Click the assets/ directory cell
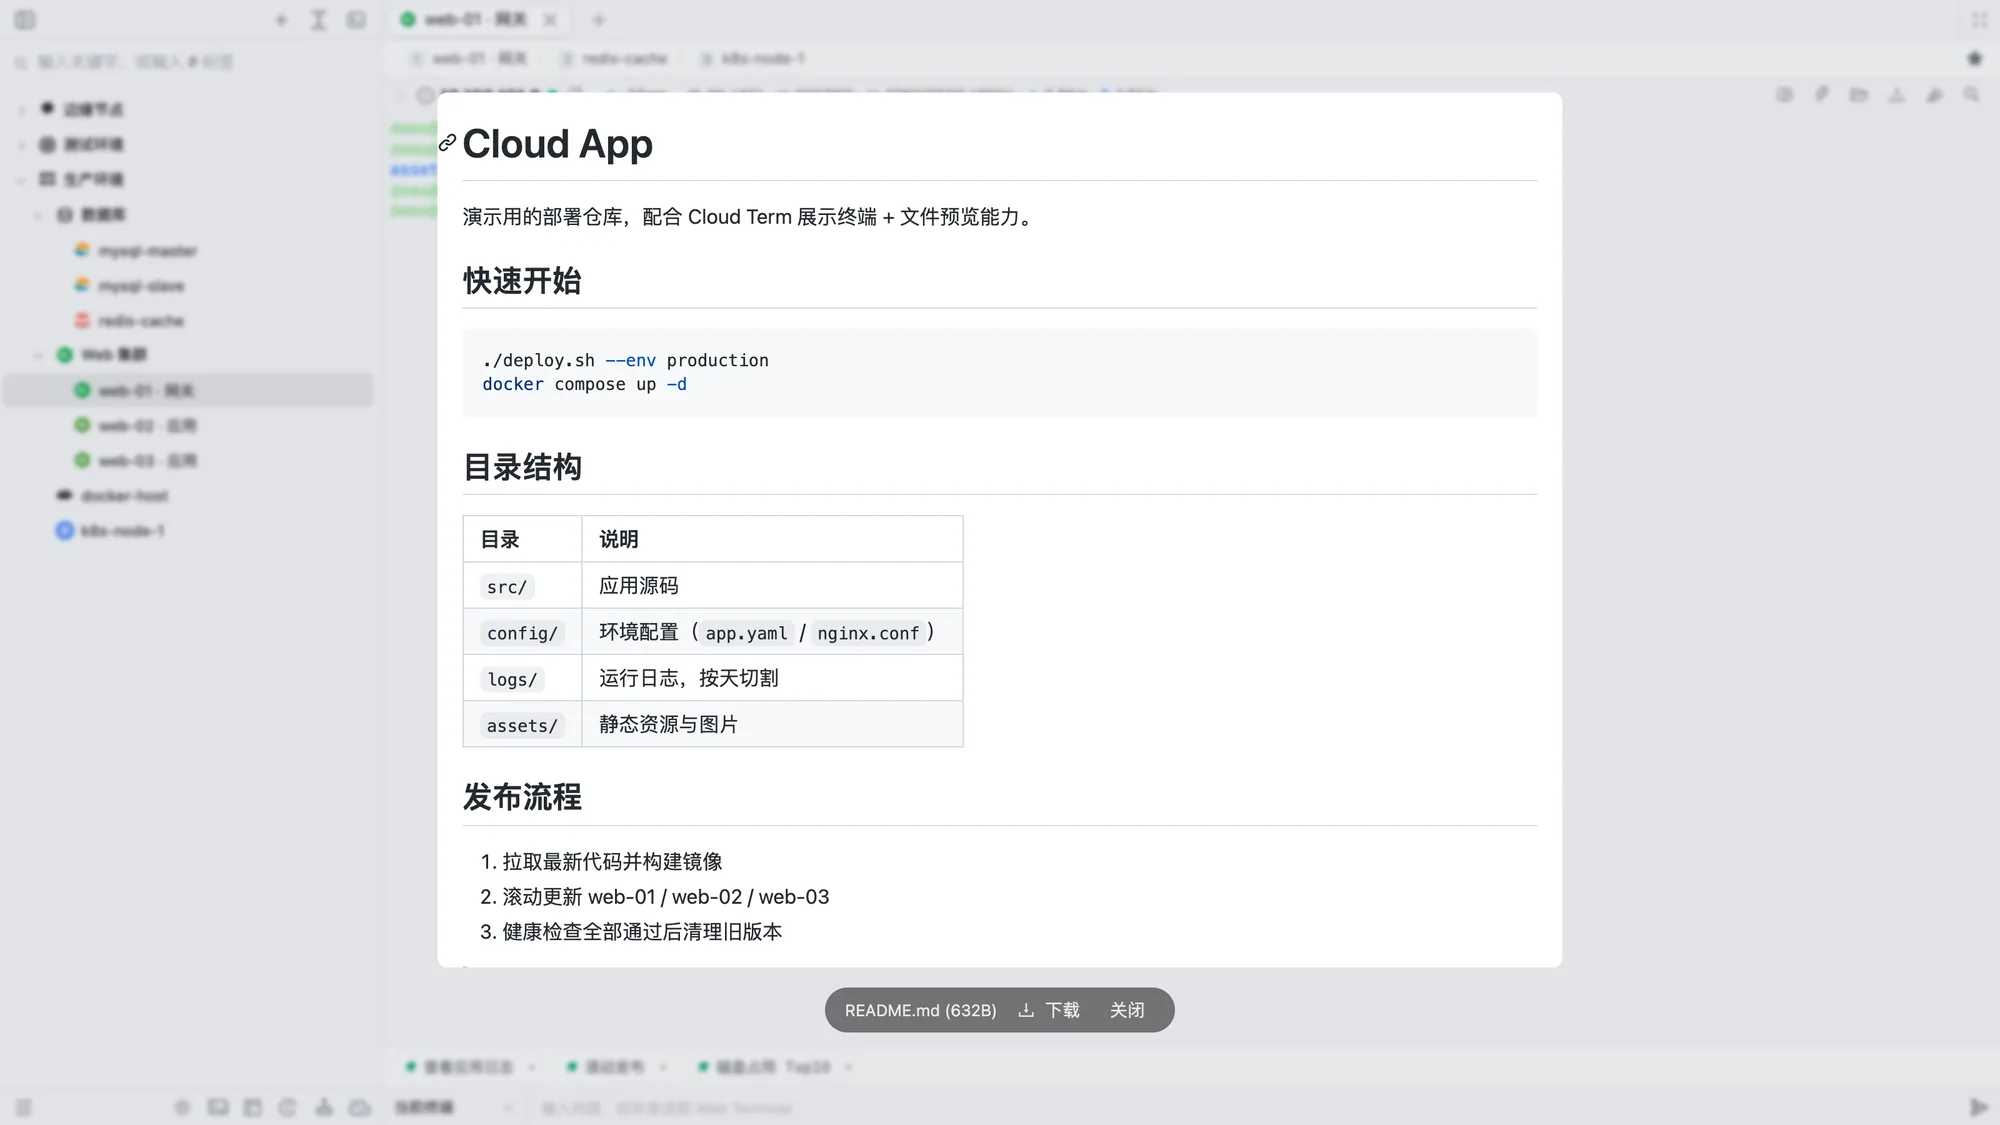Viewport: 2000px width, 1125px height. point(522,726)
